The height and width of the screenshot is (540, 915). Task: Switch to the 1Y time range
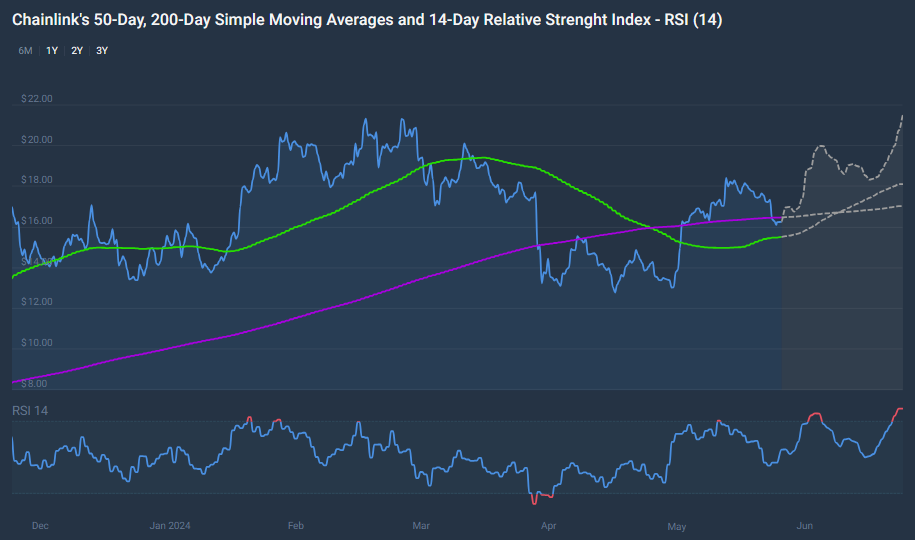pos(51,50)
